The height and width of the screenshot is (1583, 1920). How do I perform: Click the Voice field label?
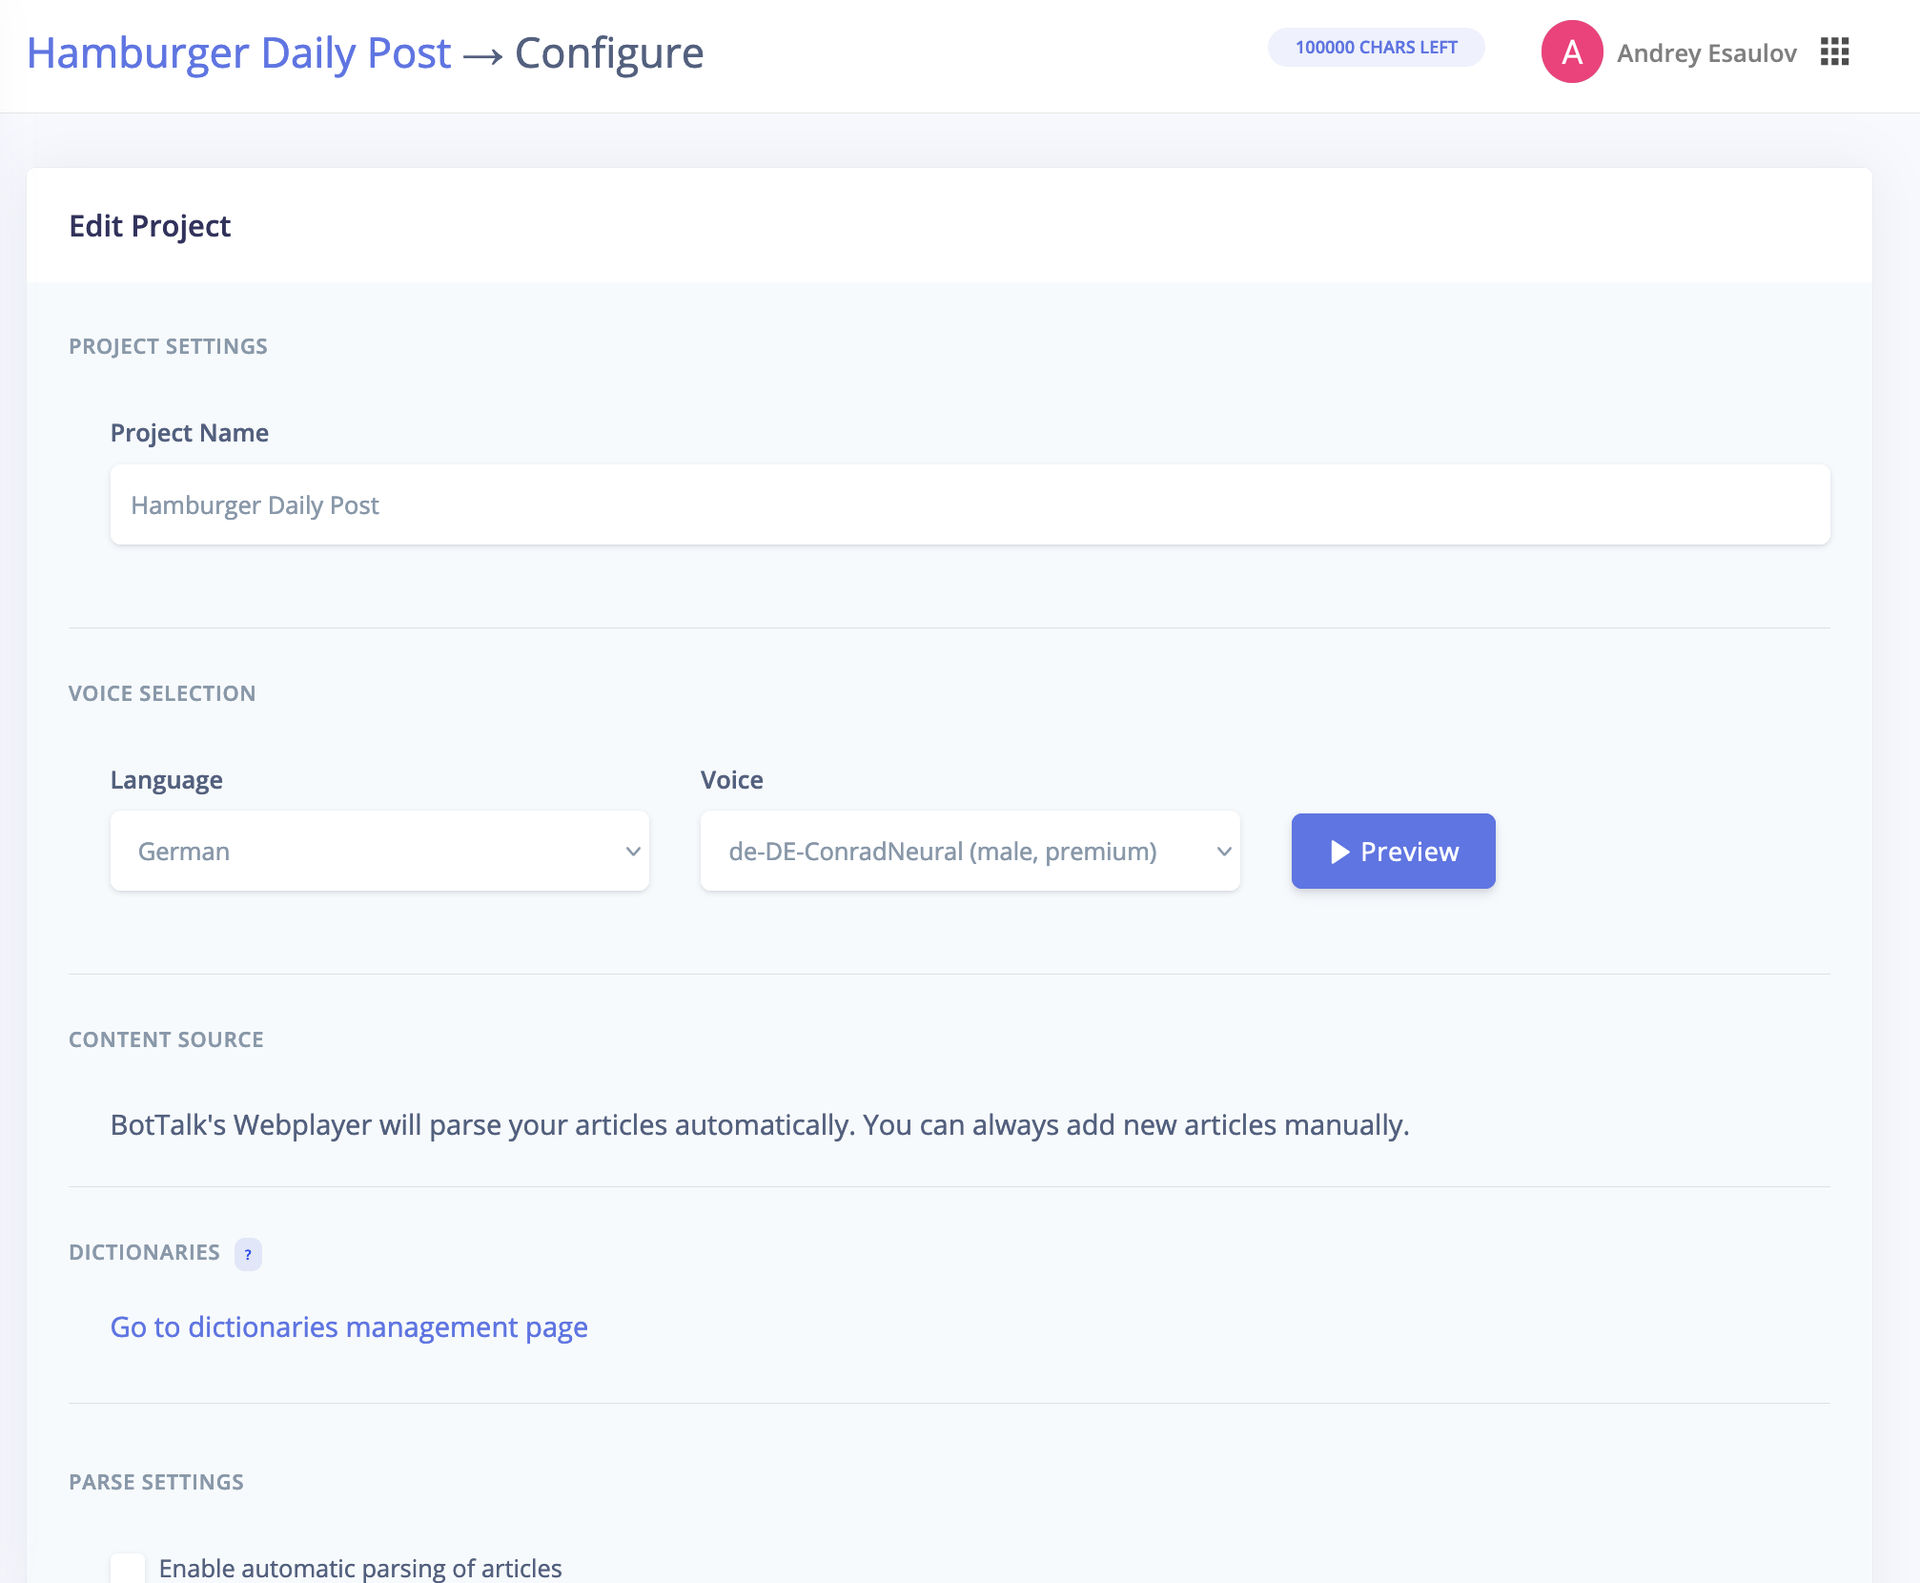point(732,780)
